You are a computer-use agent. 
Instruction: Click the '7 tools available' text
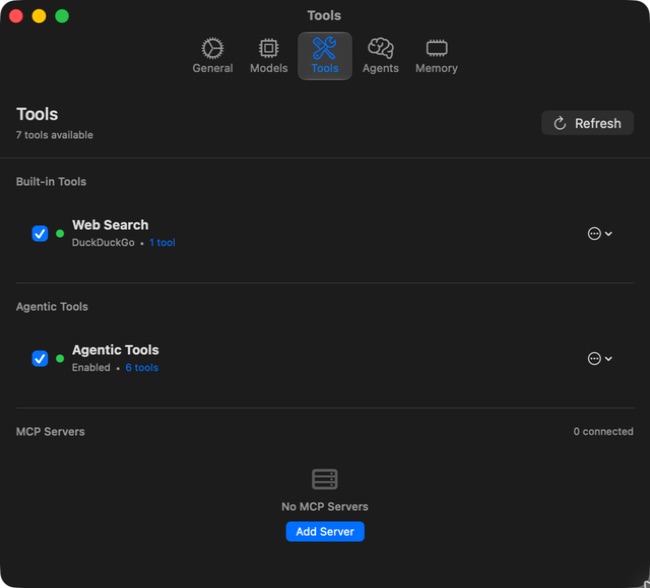(54, 135)
